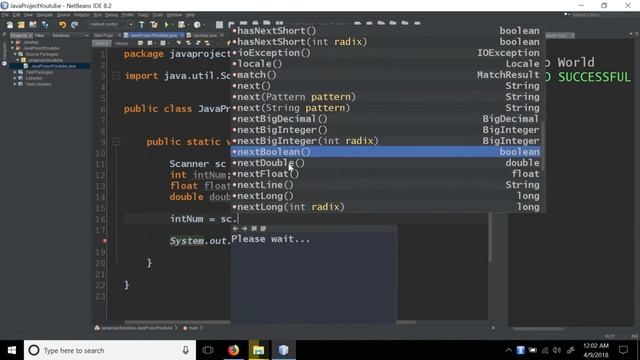Screen dimensions: 640x360
Task: Click the Profile Project toolbar icon
Action: click(x=197, y=25)
